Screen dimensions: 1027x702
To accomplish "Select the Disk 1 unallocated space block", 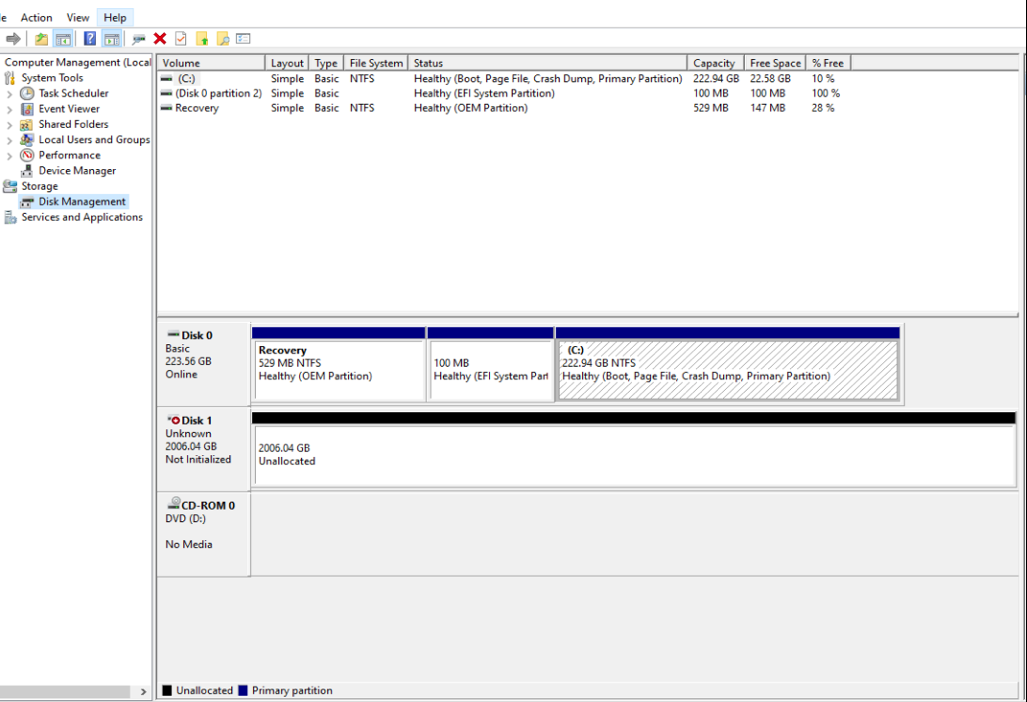I will [634, 455].
